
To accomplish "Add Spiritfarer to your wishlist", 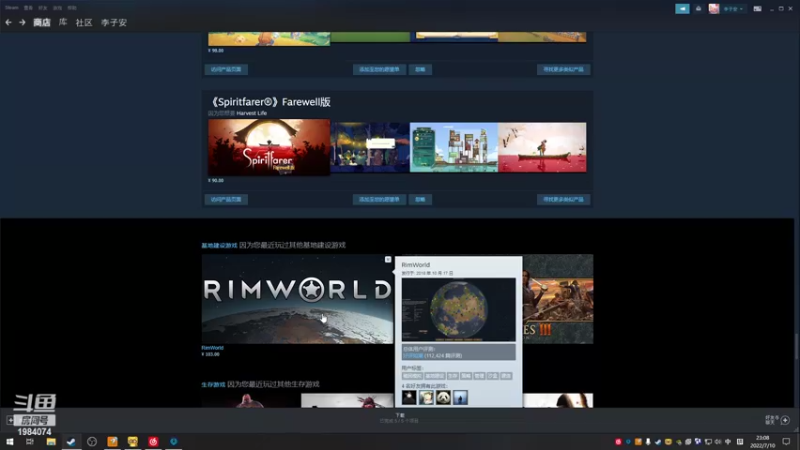I will pos(379,199).
